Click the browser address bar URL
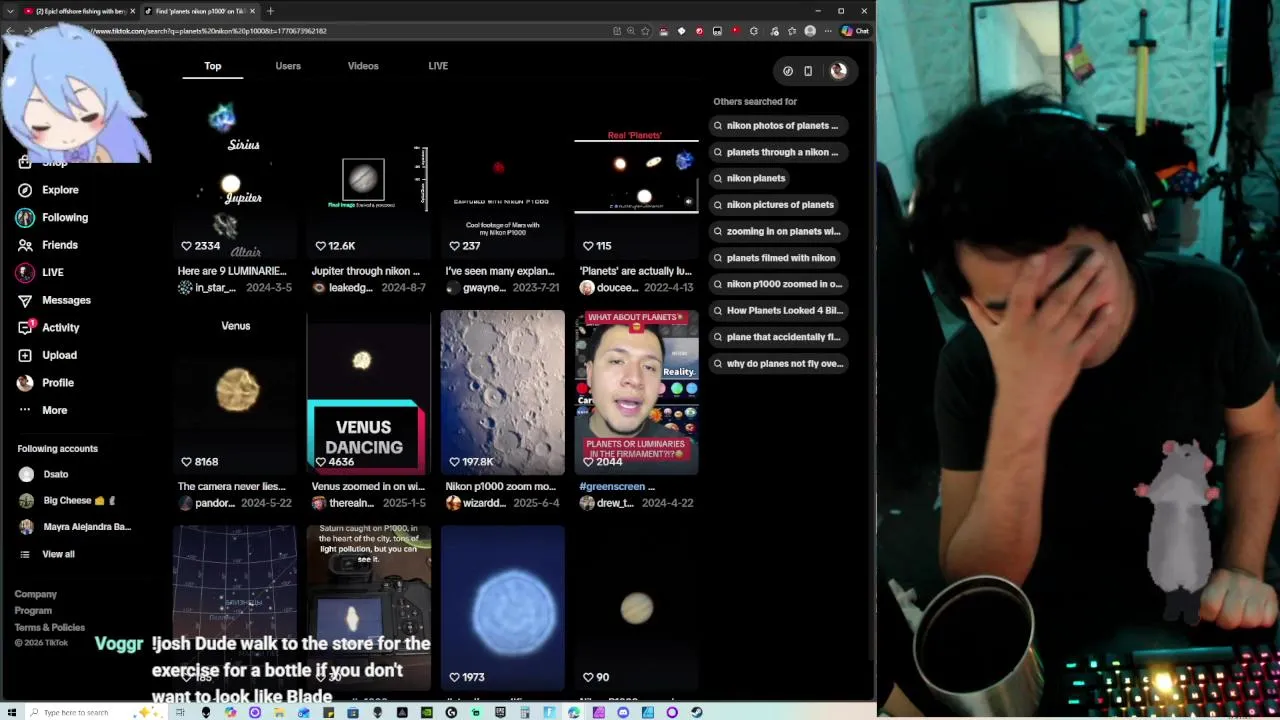This screenshot has height=720, width=1280. click(x=208, y=31)
